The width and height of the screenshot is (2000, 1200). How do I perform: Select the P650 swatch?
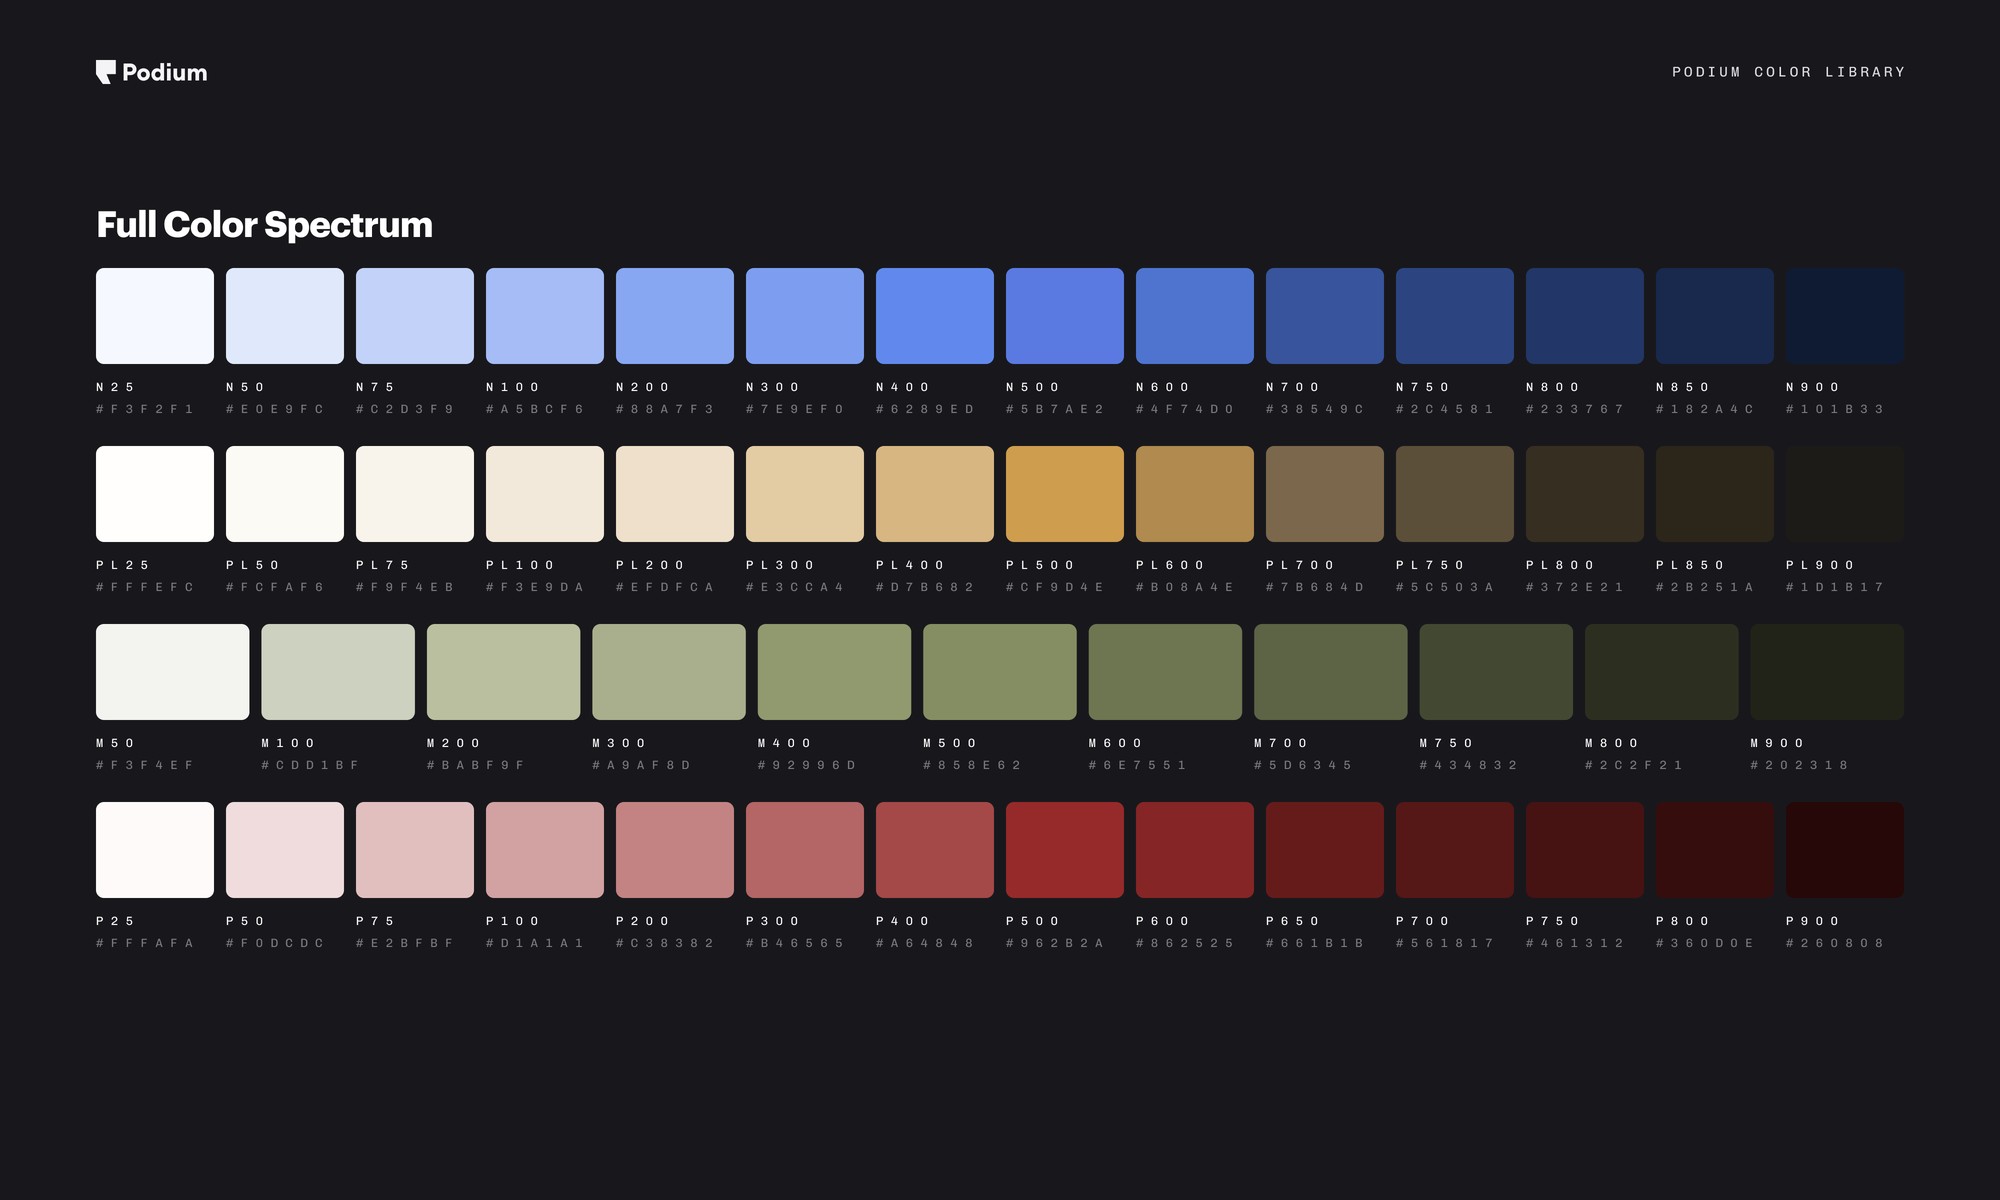click(1325, 850)
